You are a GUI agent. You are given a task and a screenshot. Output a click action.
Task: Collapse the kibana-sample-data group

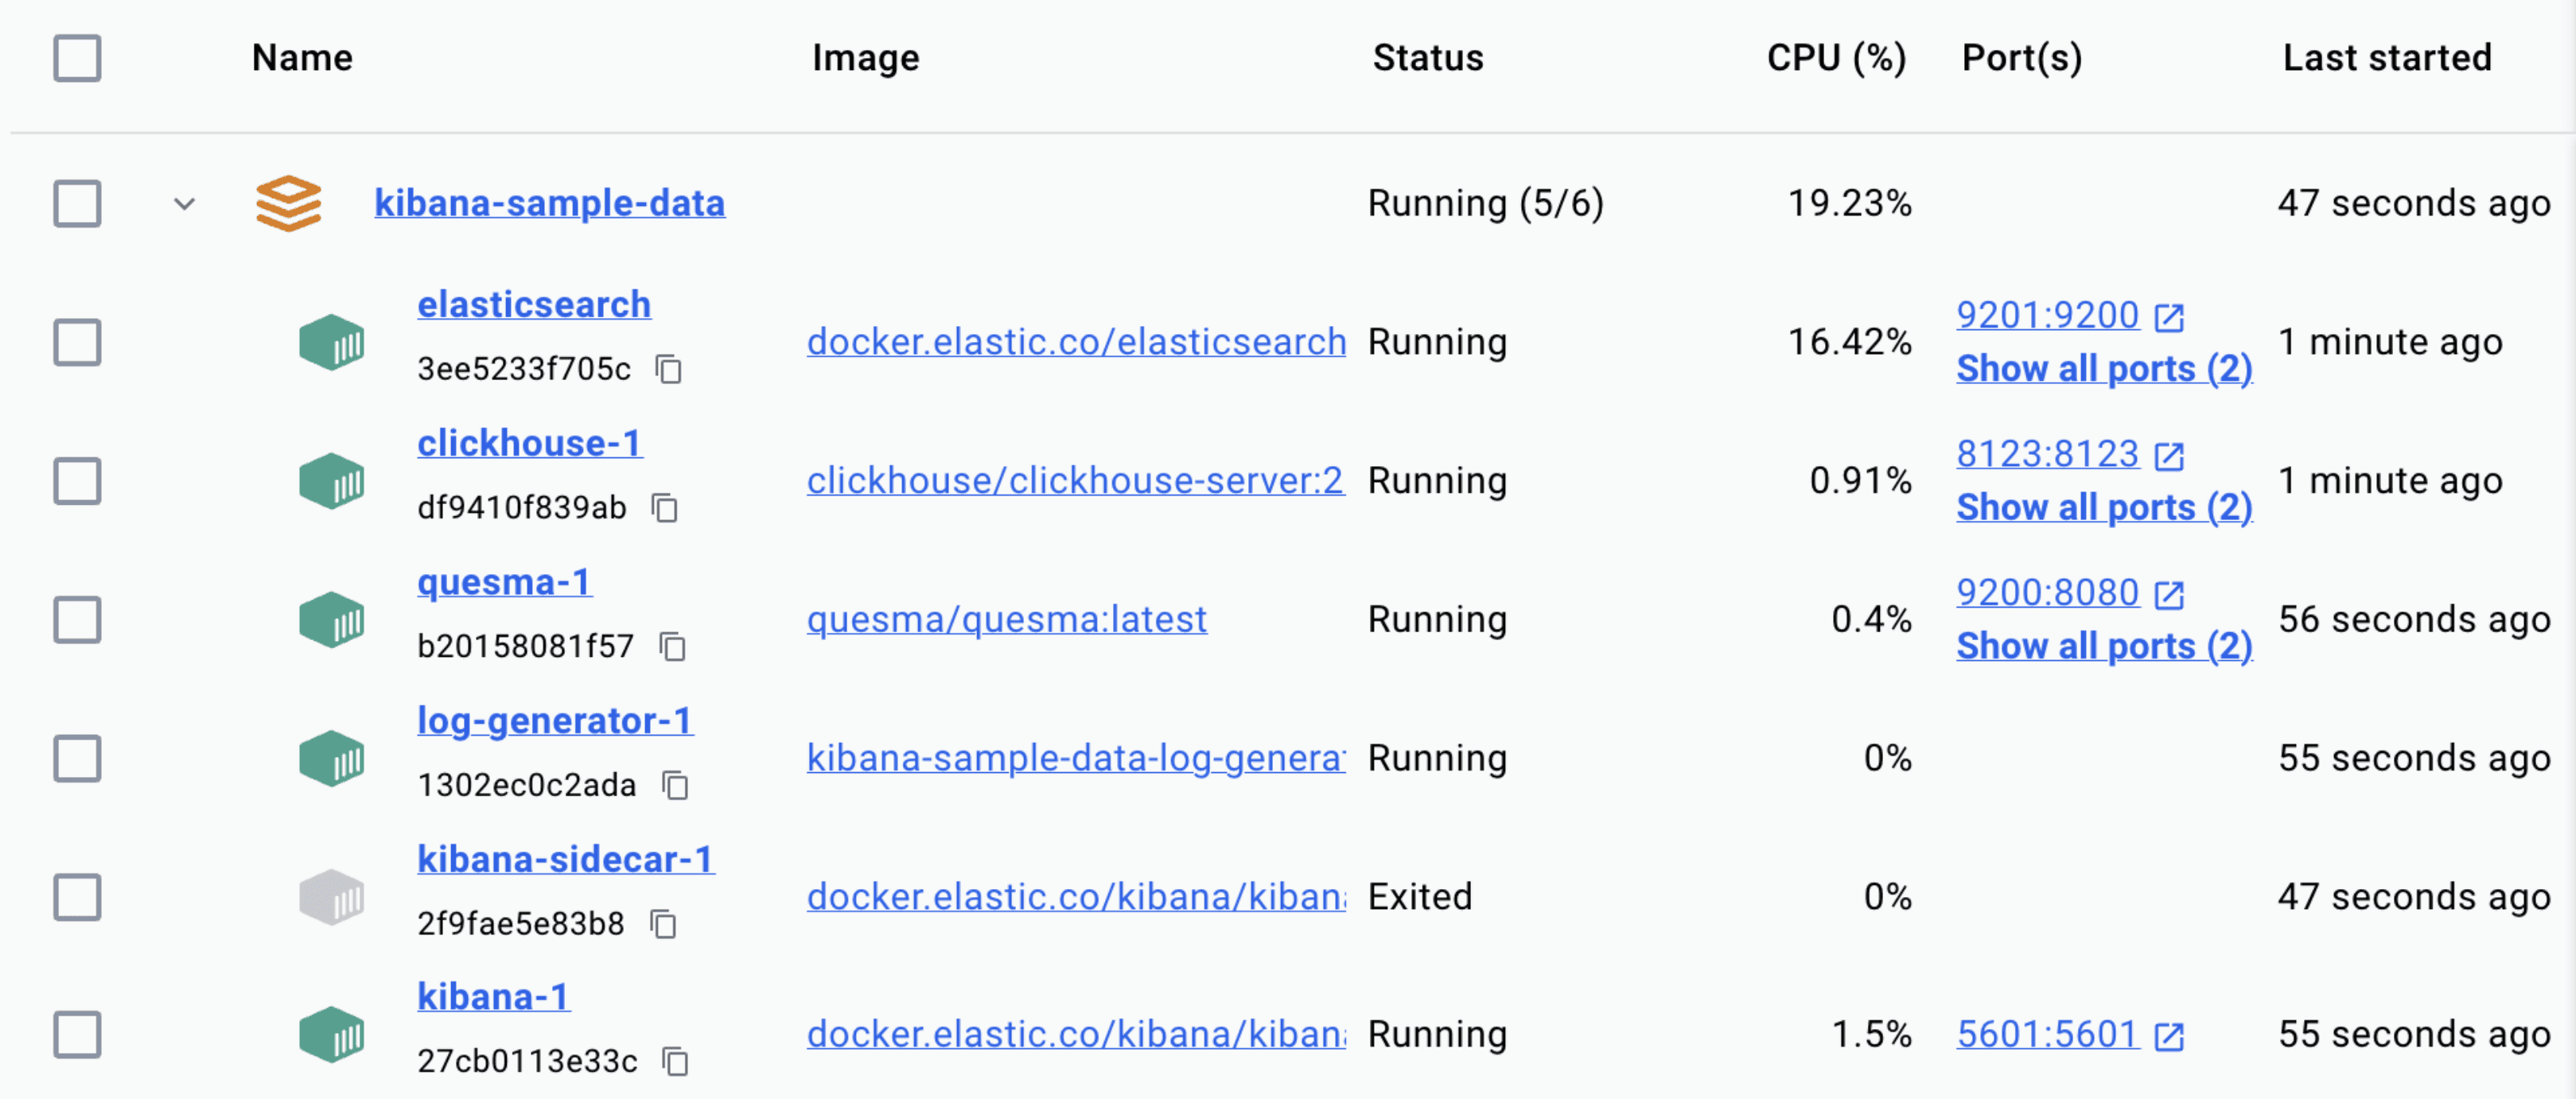click(x=184, y=204)
